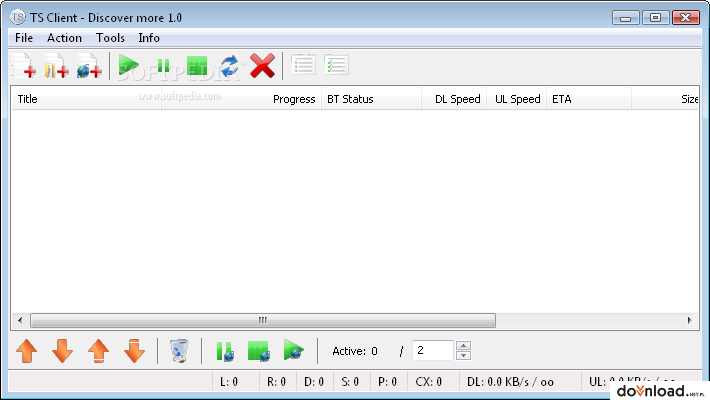Image resolution: width=710 pixels, height=400 pixels.
Task: Move the torrent to queue bottom
Action: (x=134, y=351)
